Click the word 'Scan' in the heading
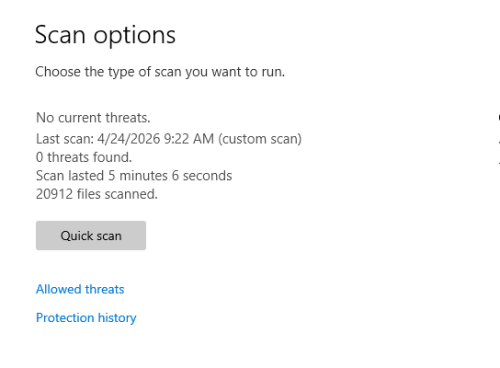500x368 pixels. (x=60, y=35)
